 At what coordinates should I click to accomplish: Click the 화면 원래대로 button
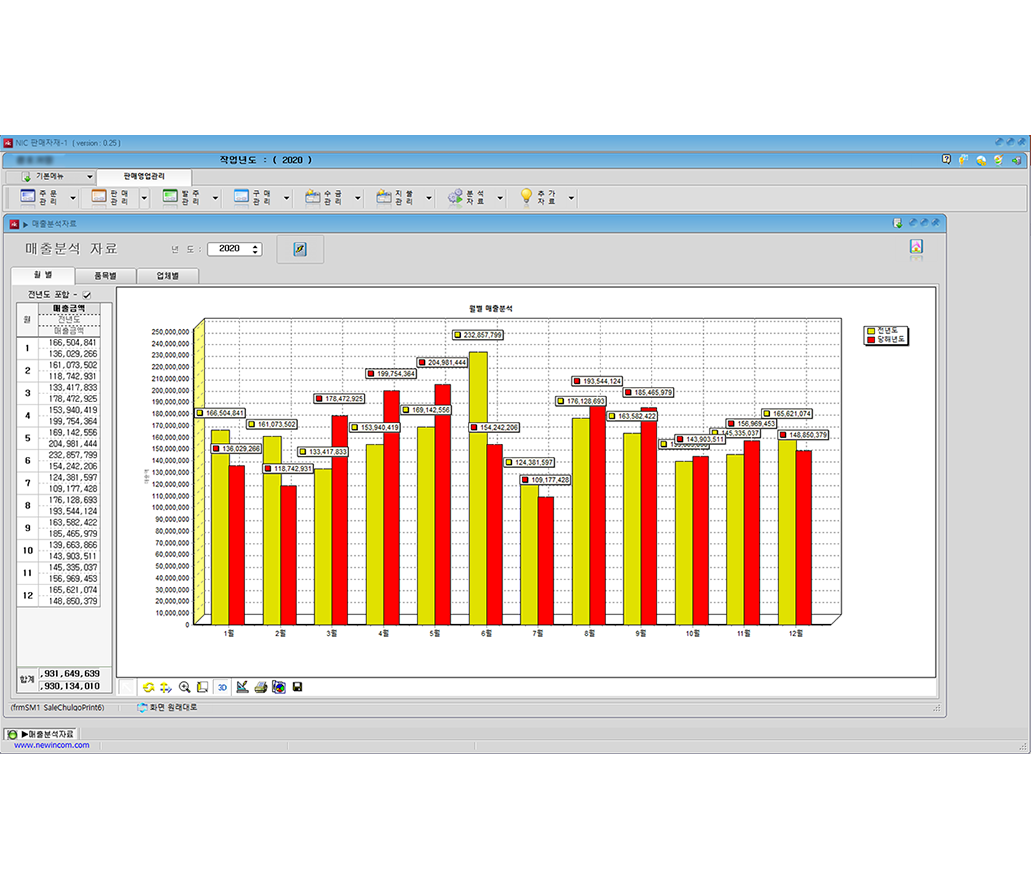click(167, 707)
